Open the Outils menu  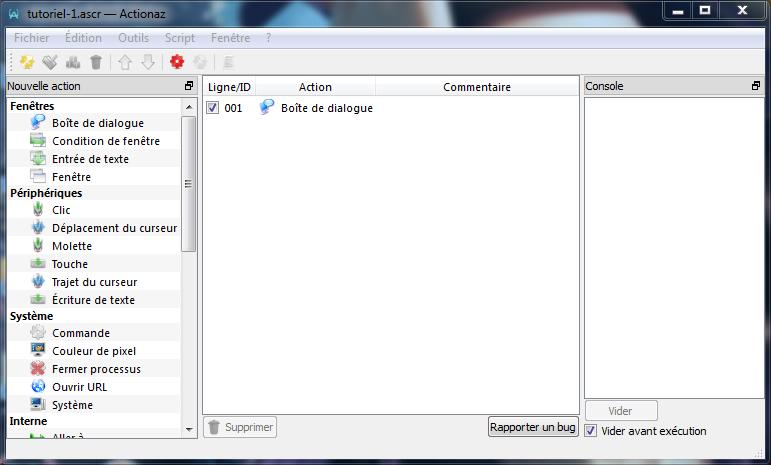[133, 38]
